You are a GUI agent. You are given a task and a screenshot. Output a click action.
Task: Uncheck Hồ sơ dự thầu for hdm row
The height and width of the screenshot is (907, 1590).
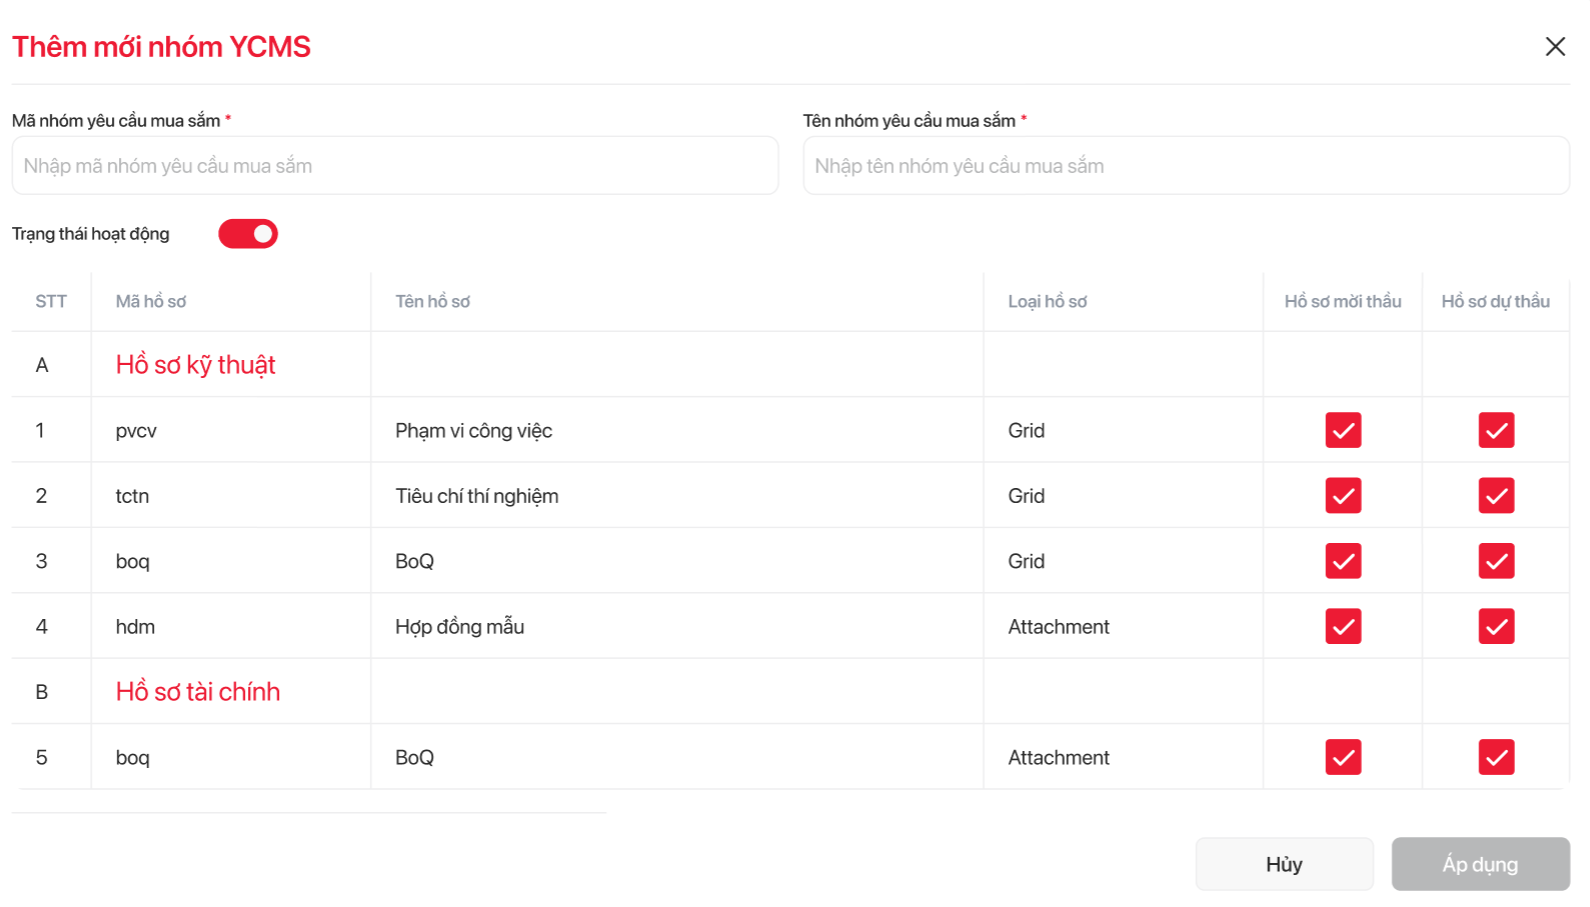click(1496, 627)
